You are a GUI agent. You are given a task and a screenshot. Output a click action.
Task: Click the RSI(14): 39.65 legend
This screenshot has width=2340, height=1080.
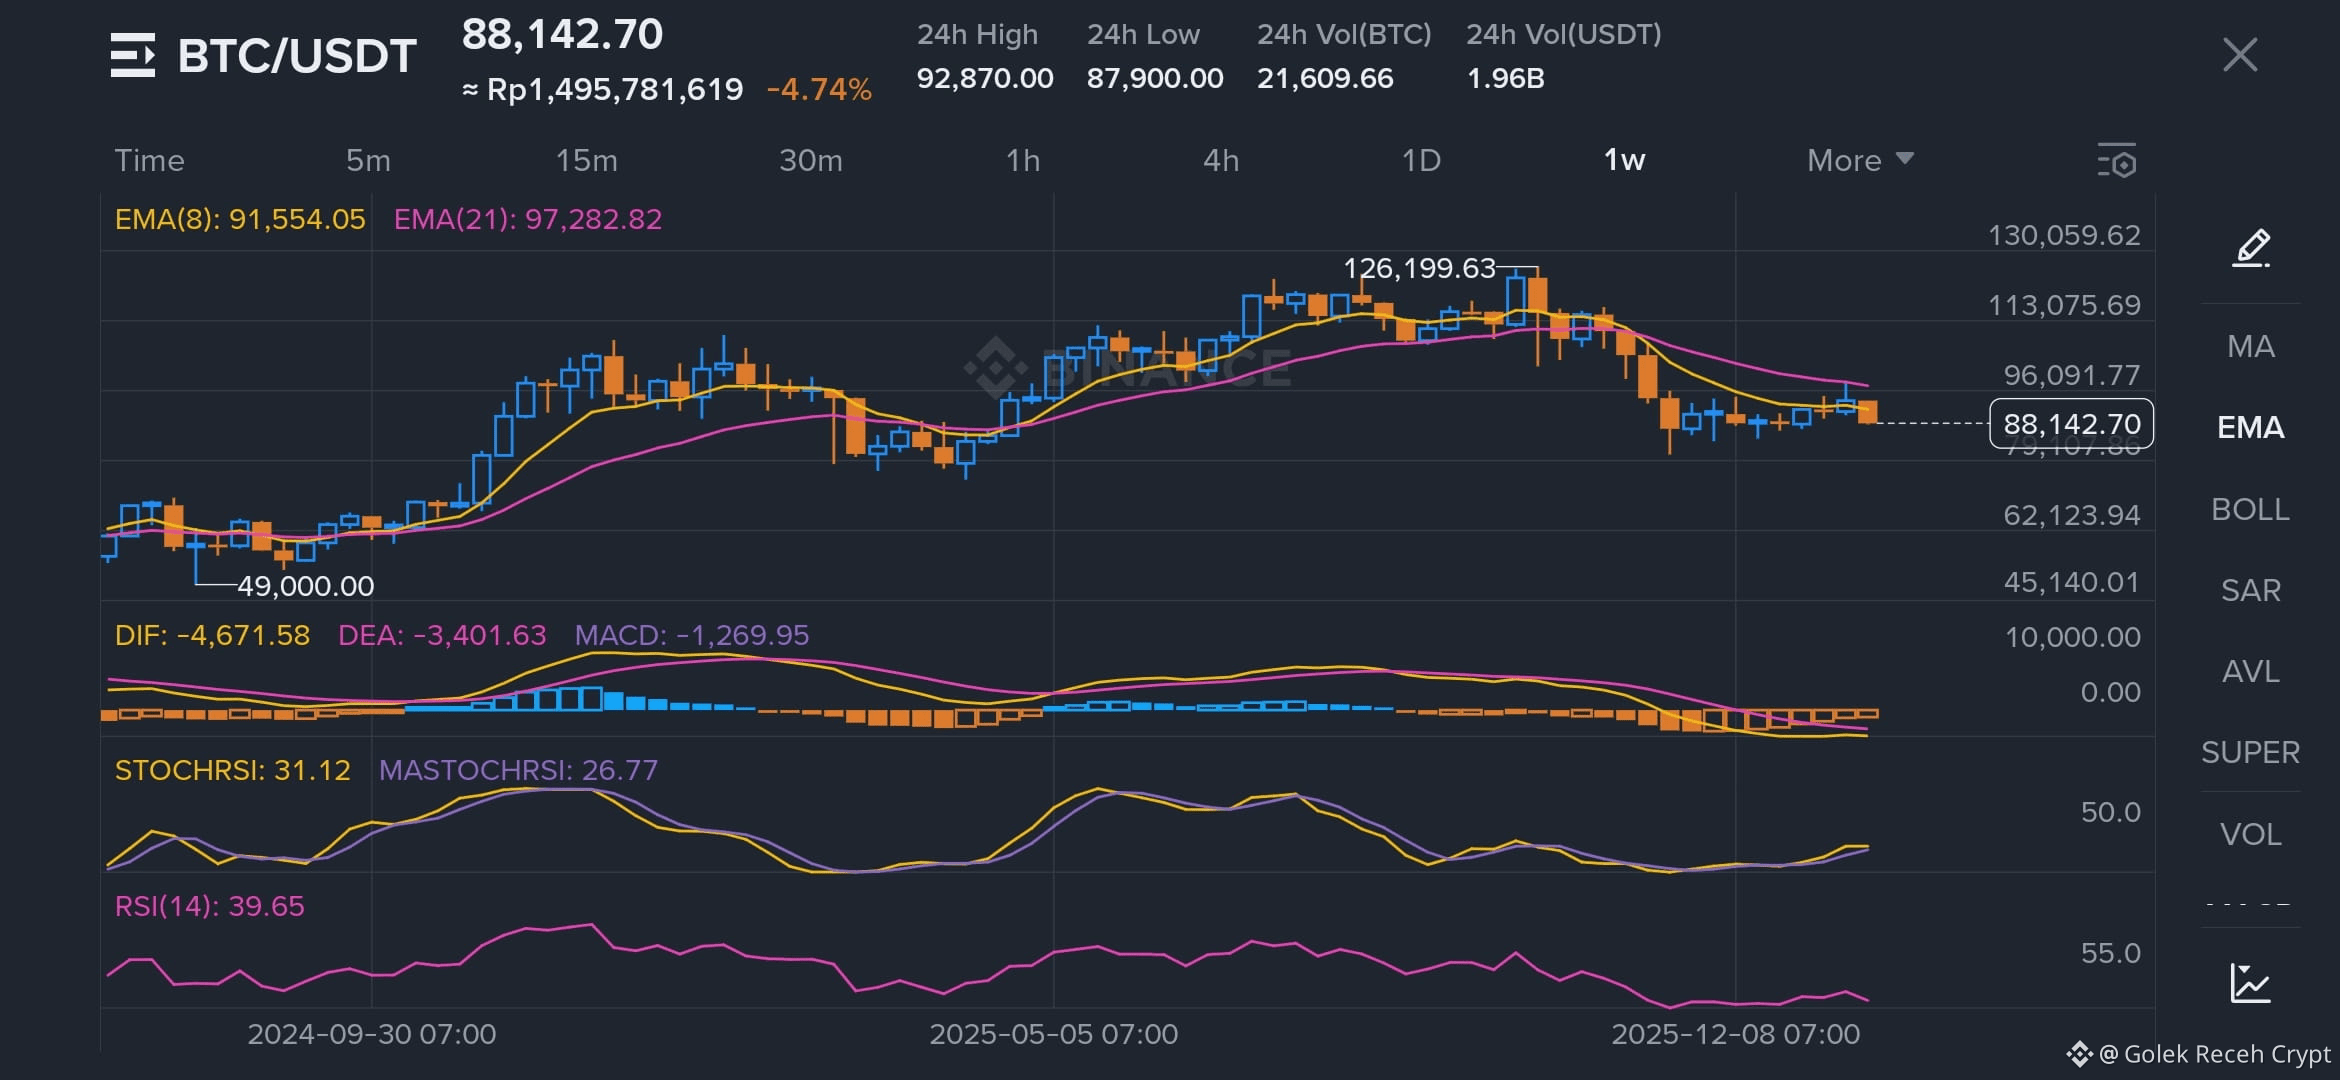[x=209, y=906]
